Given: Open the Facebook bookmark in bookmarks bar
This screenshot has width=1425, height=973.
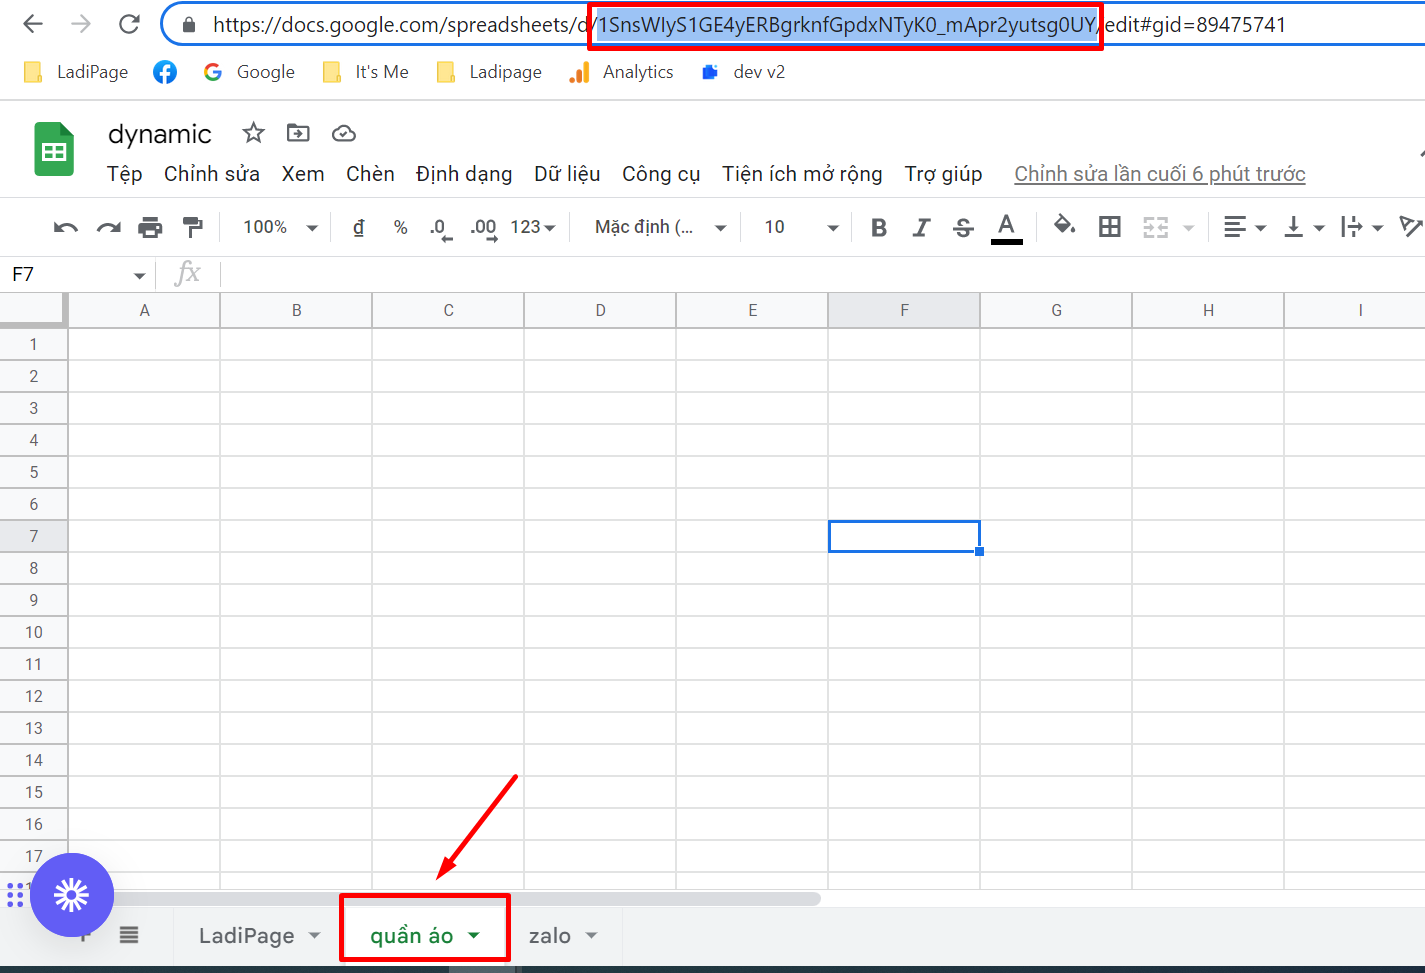Looking at the screenshot, I should point(165,72).
